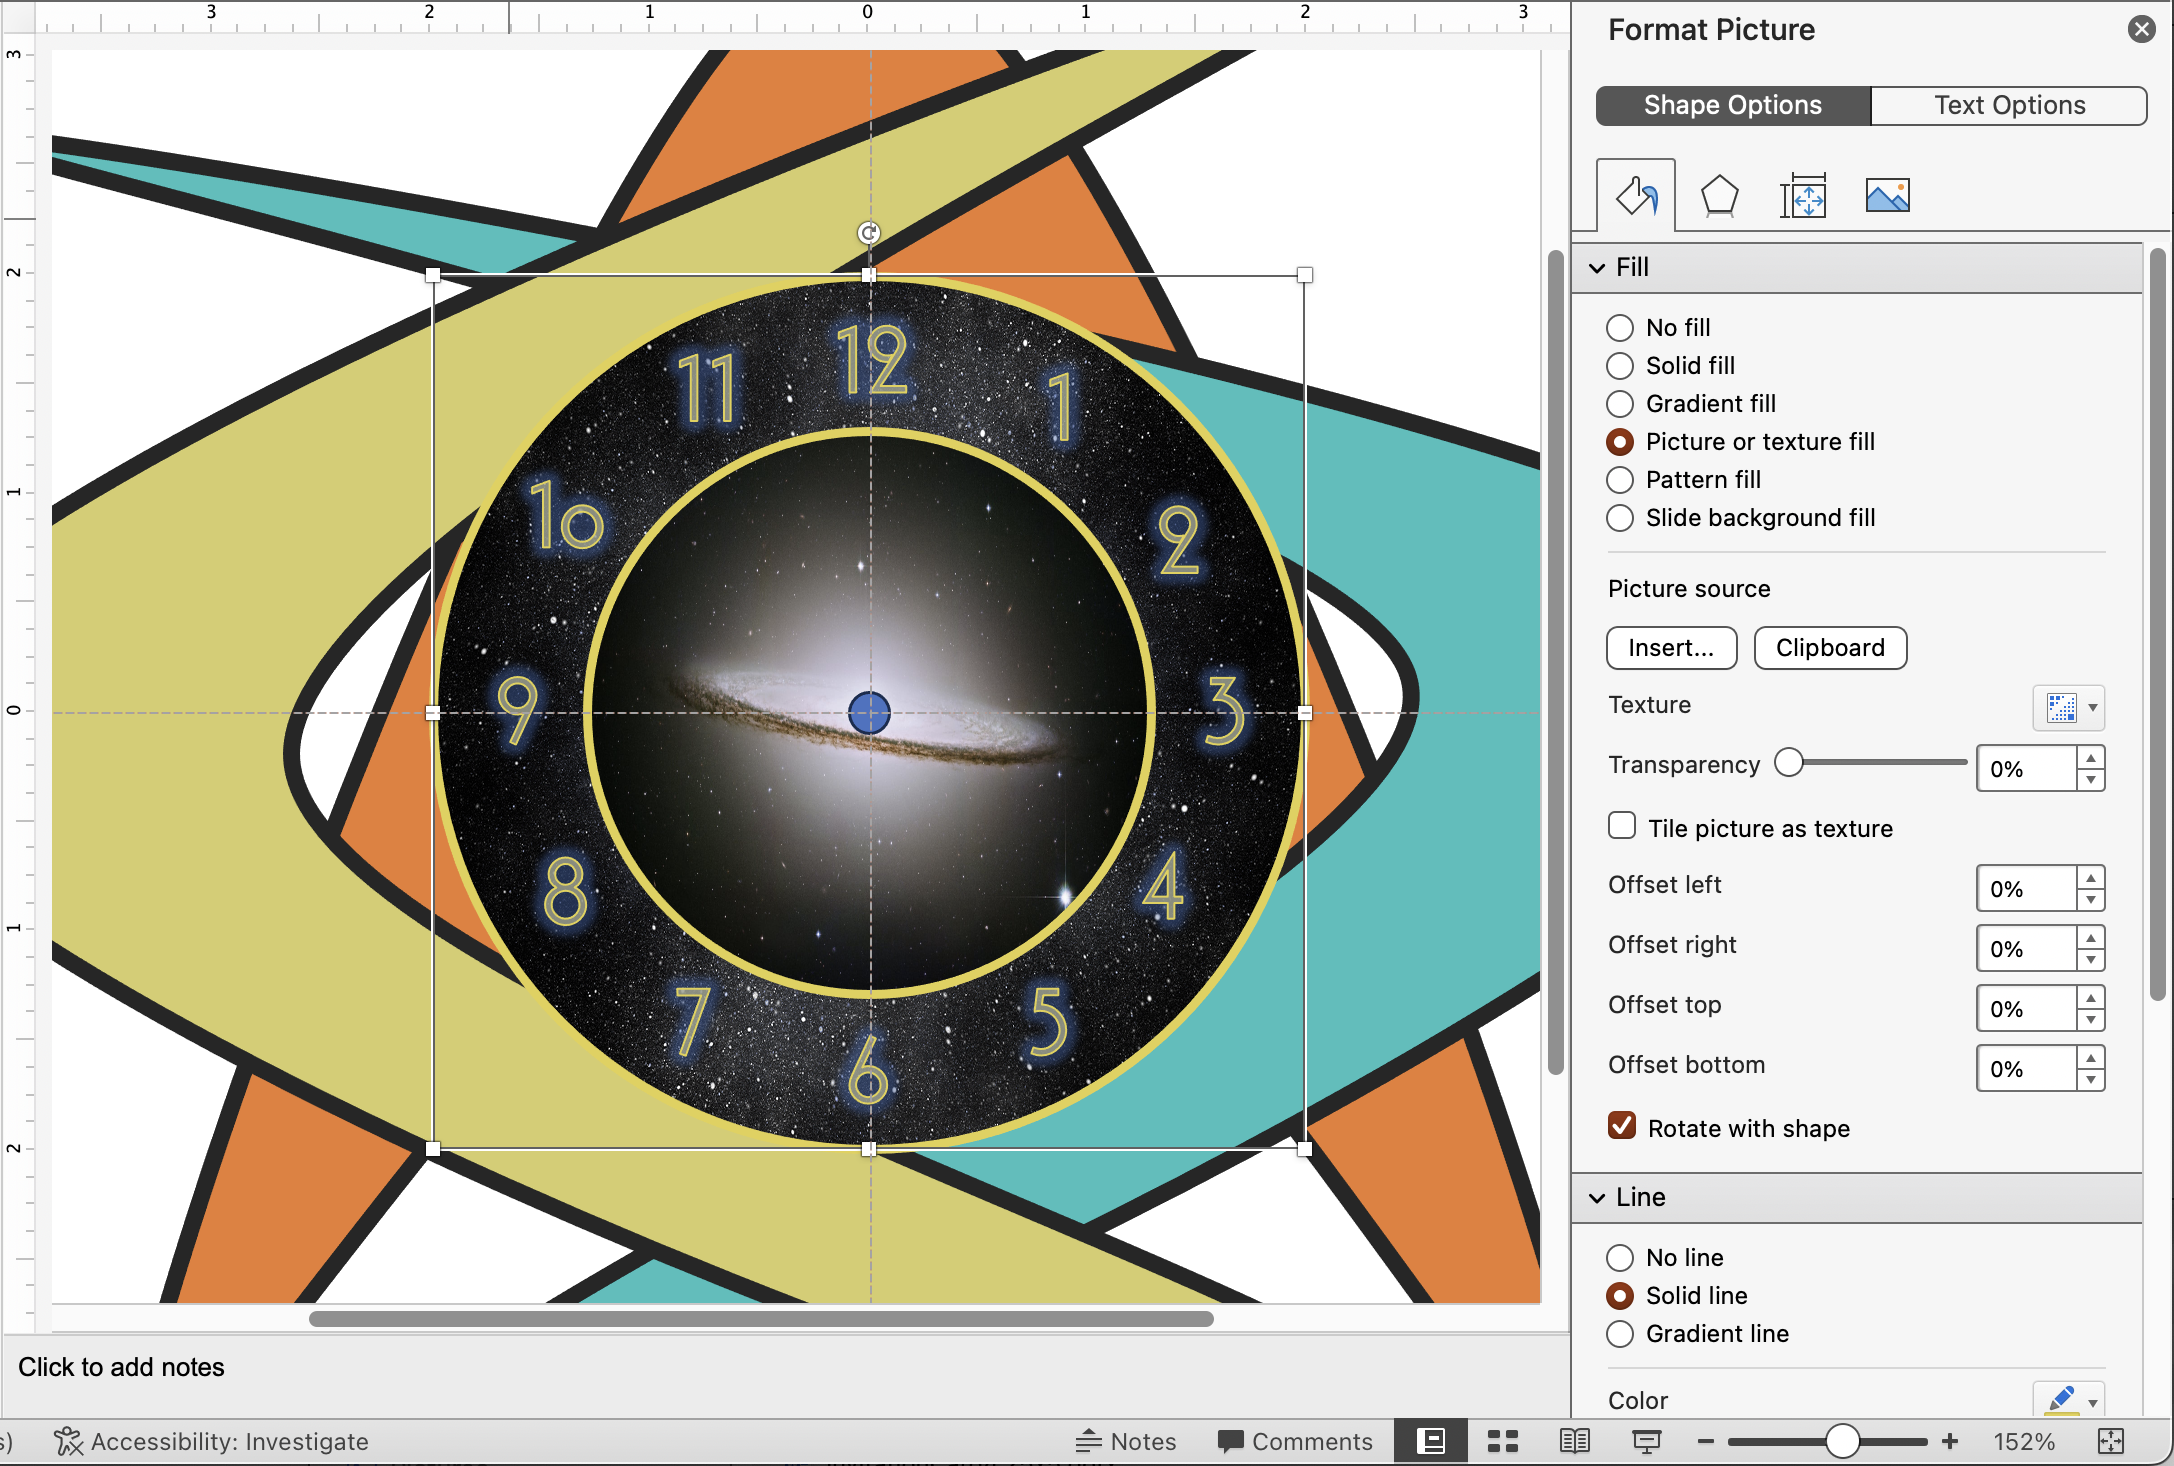Open the Picture settings icon
The image size is (2174, 1466).
coord(1887,194)
